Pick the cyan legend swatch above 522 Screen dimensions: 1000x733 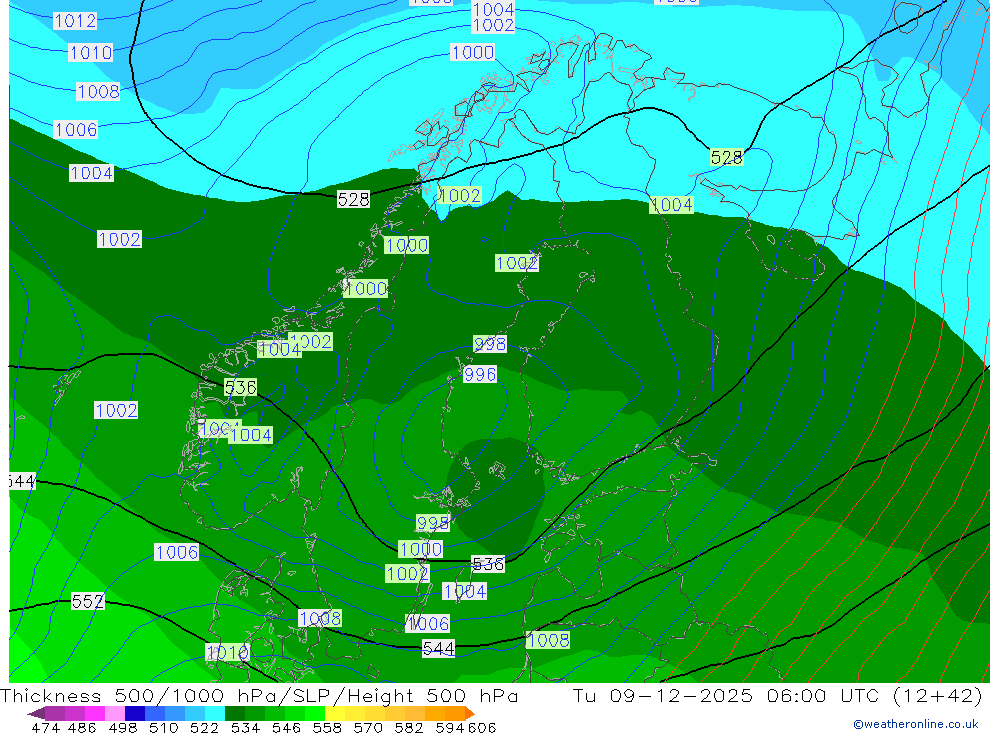tap(215, 713)
